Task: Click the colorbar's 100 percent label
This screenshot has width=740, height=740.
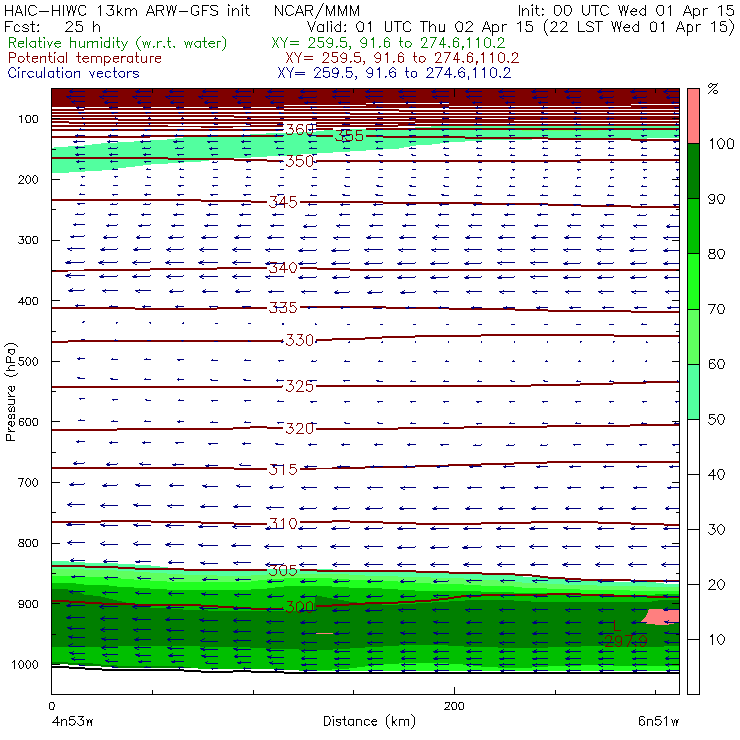Action: 721,144
